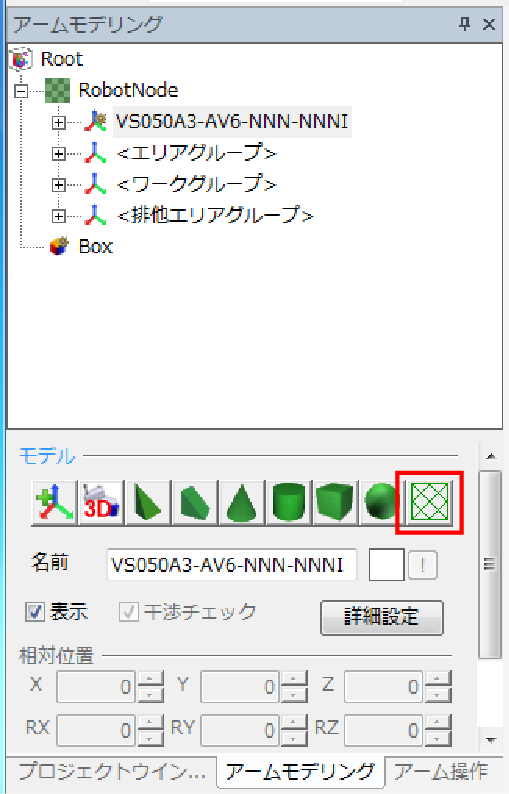Screen dimensions: 509x794
Task: Click the highlighted green wireframe area icon
Action: coord(429,502)
